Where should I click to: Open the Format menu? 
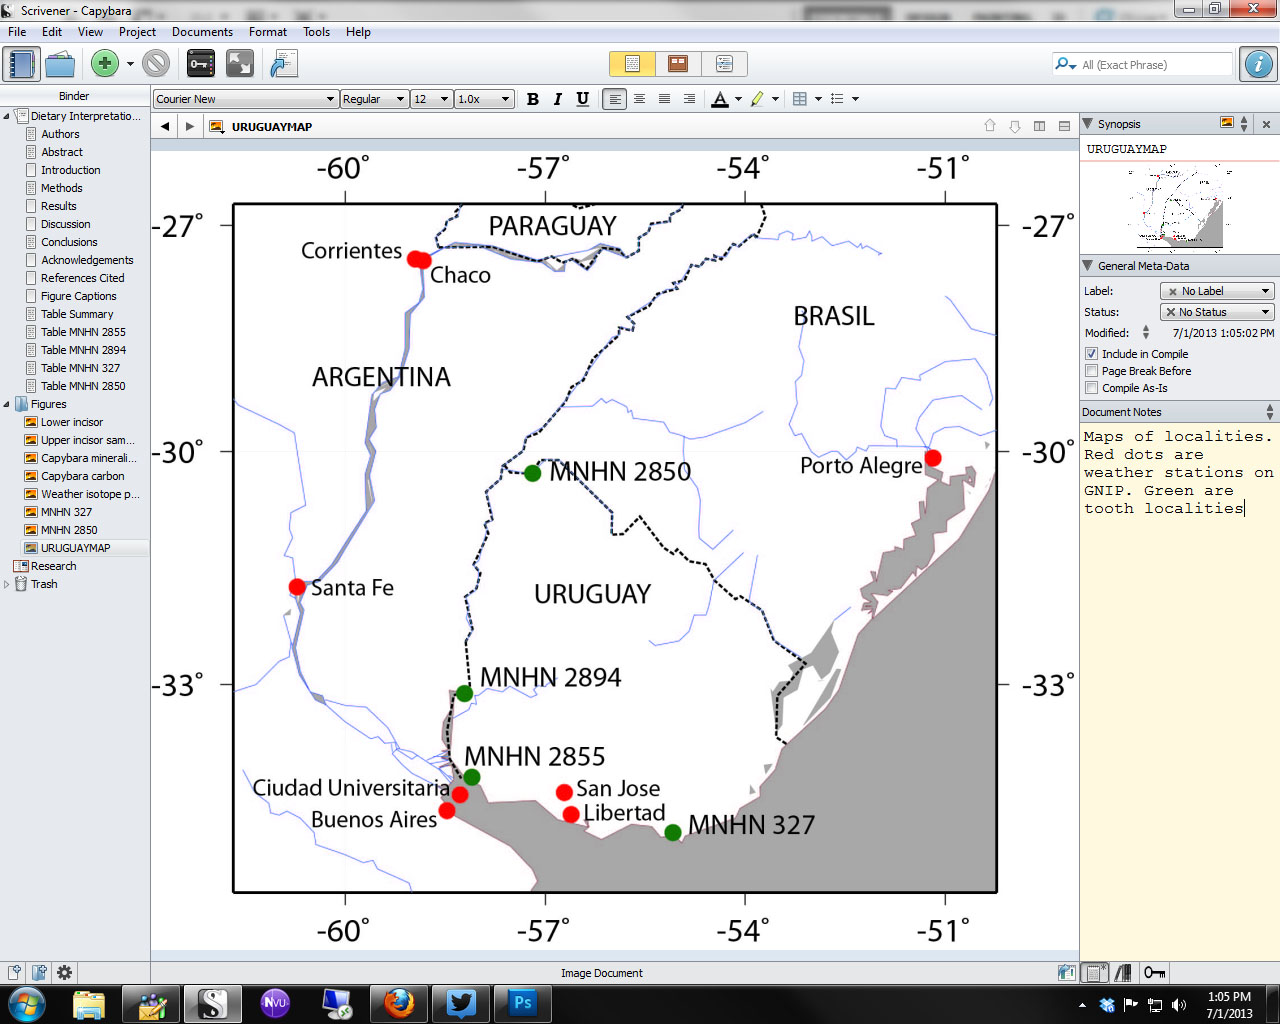268,32
